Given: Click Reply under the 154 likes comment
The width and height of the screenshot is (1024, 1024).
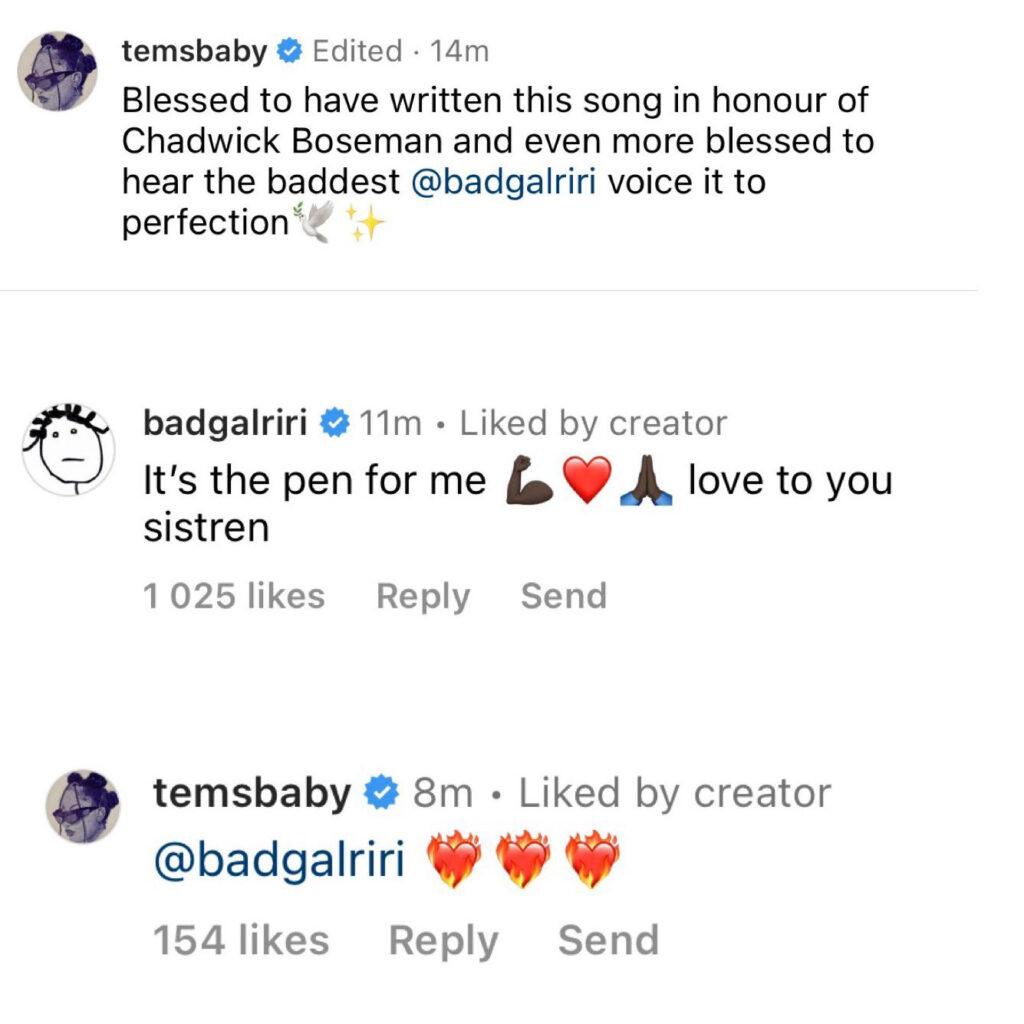Looking at the screenshot, I should click(443, 941).
